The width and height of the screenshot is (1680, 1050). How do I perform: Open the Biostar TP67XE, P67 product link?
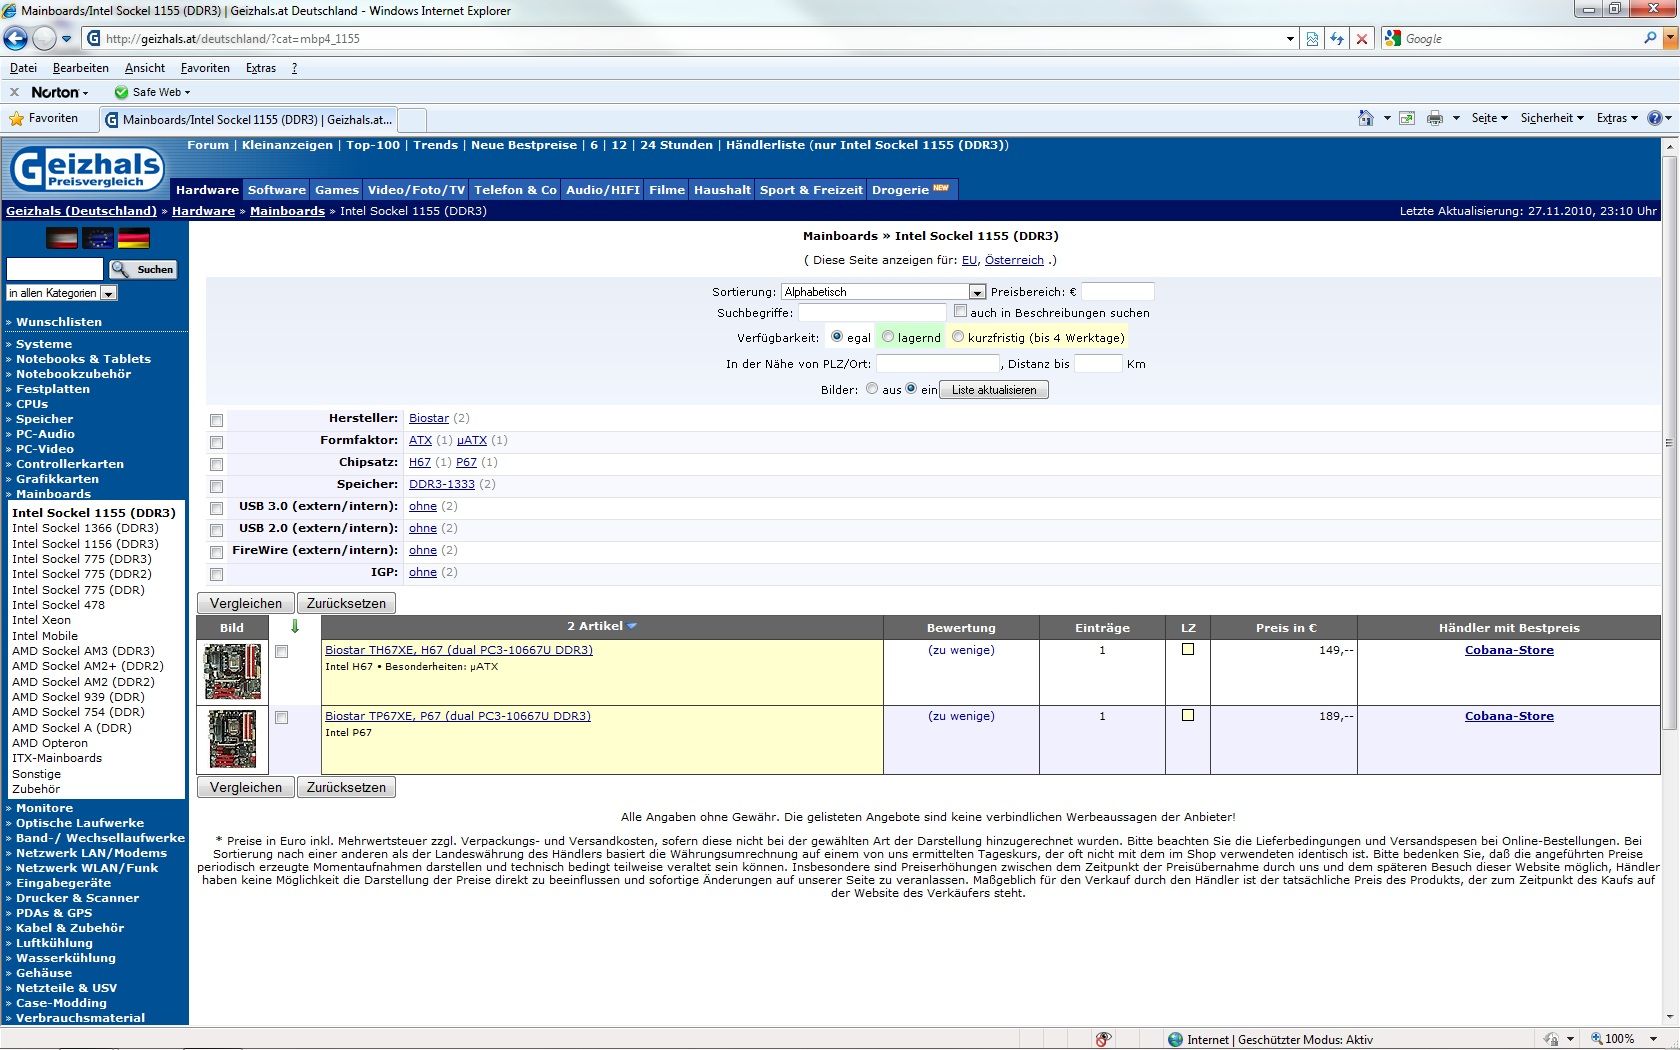click(458, 716)
